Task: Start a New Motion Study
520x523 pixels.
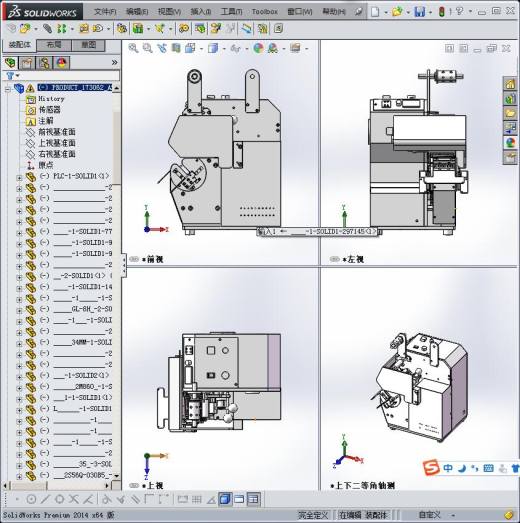Action: pyautogui.click(x=183, y=29)
